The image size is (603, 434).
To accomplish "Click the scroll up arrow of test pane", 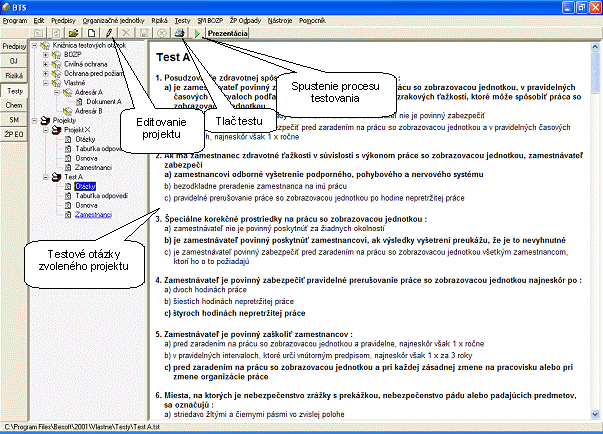I will 595,47.
